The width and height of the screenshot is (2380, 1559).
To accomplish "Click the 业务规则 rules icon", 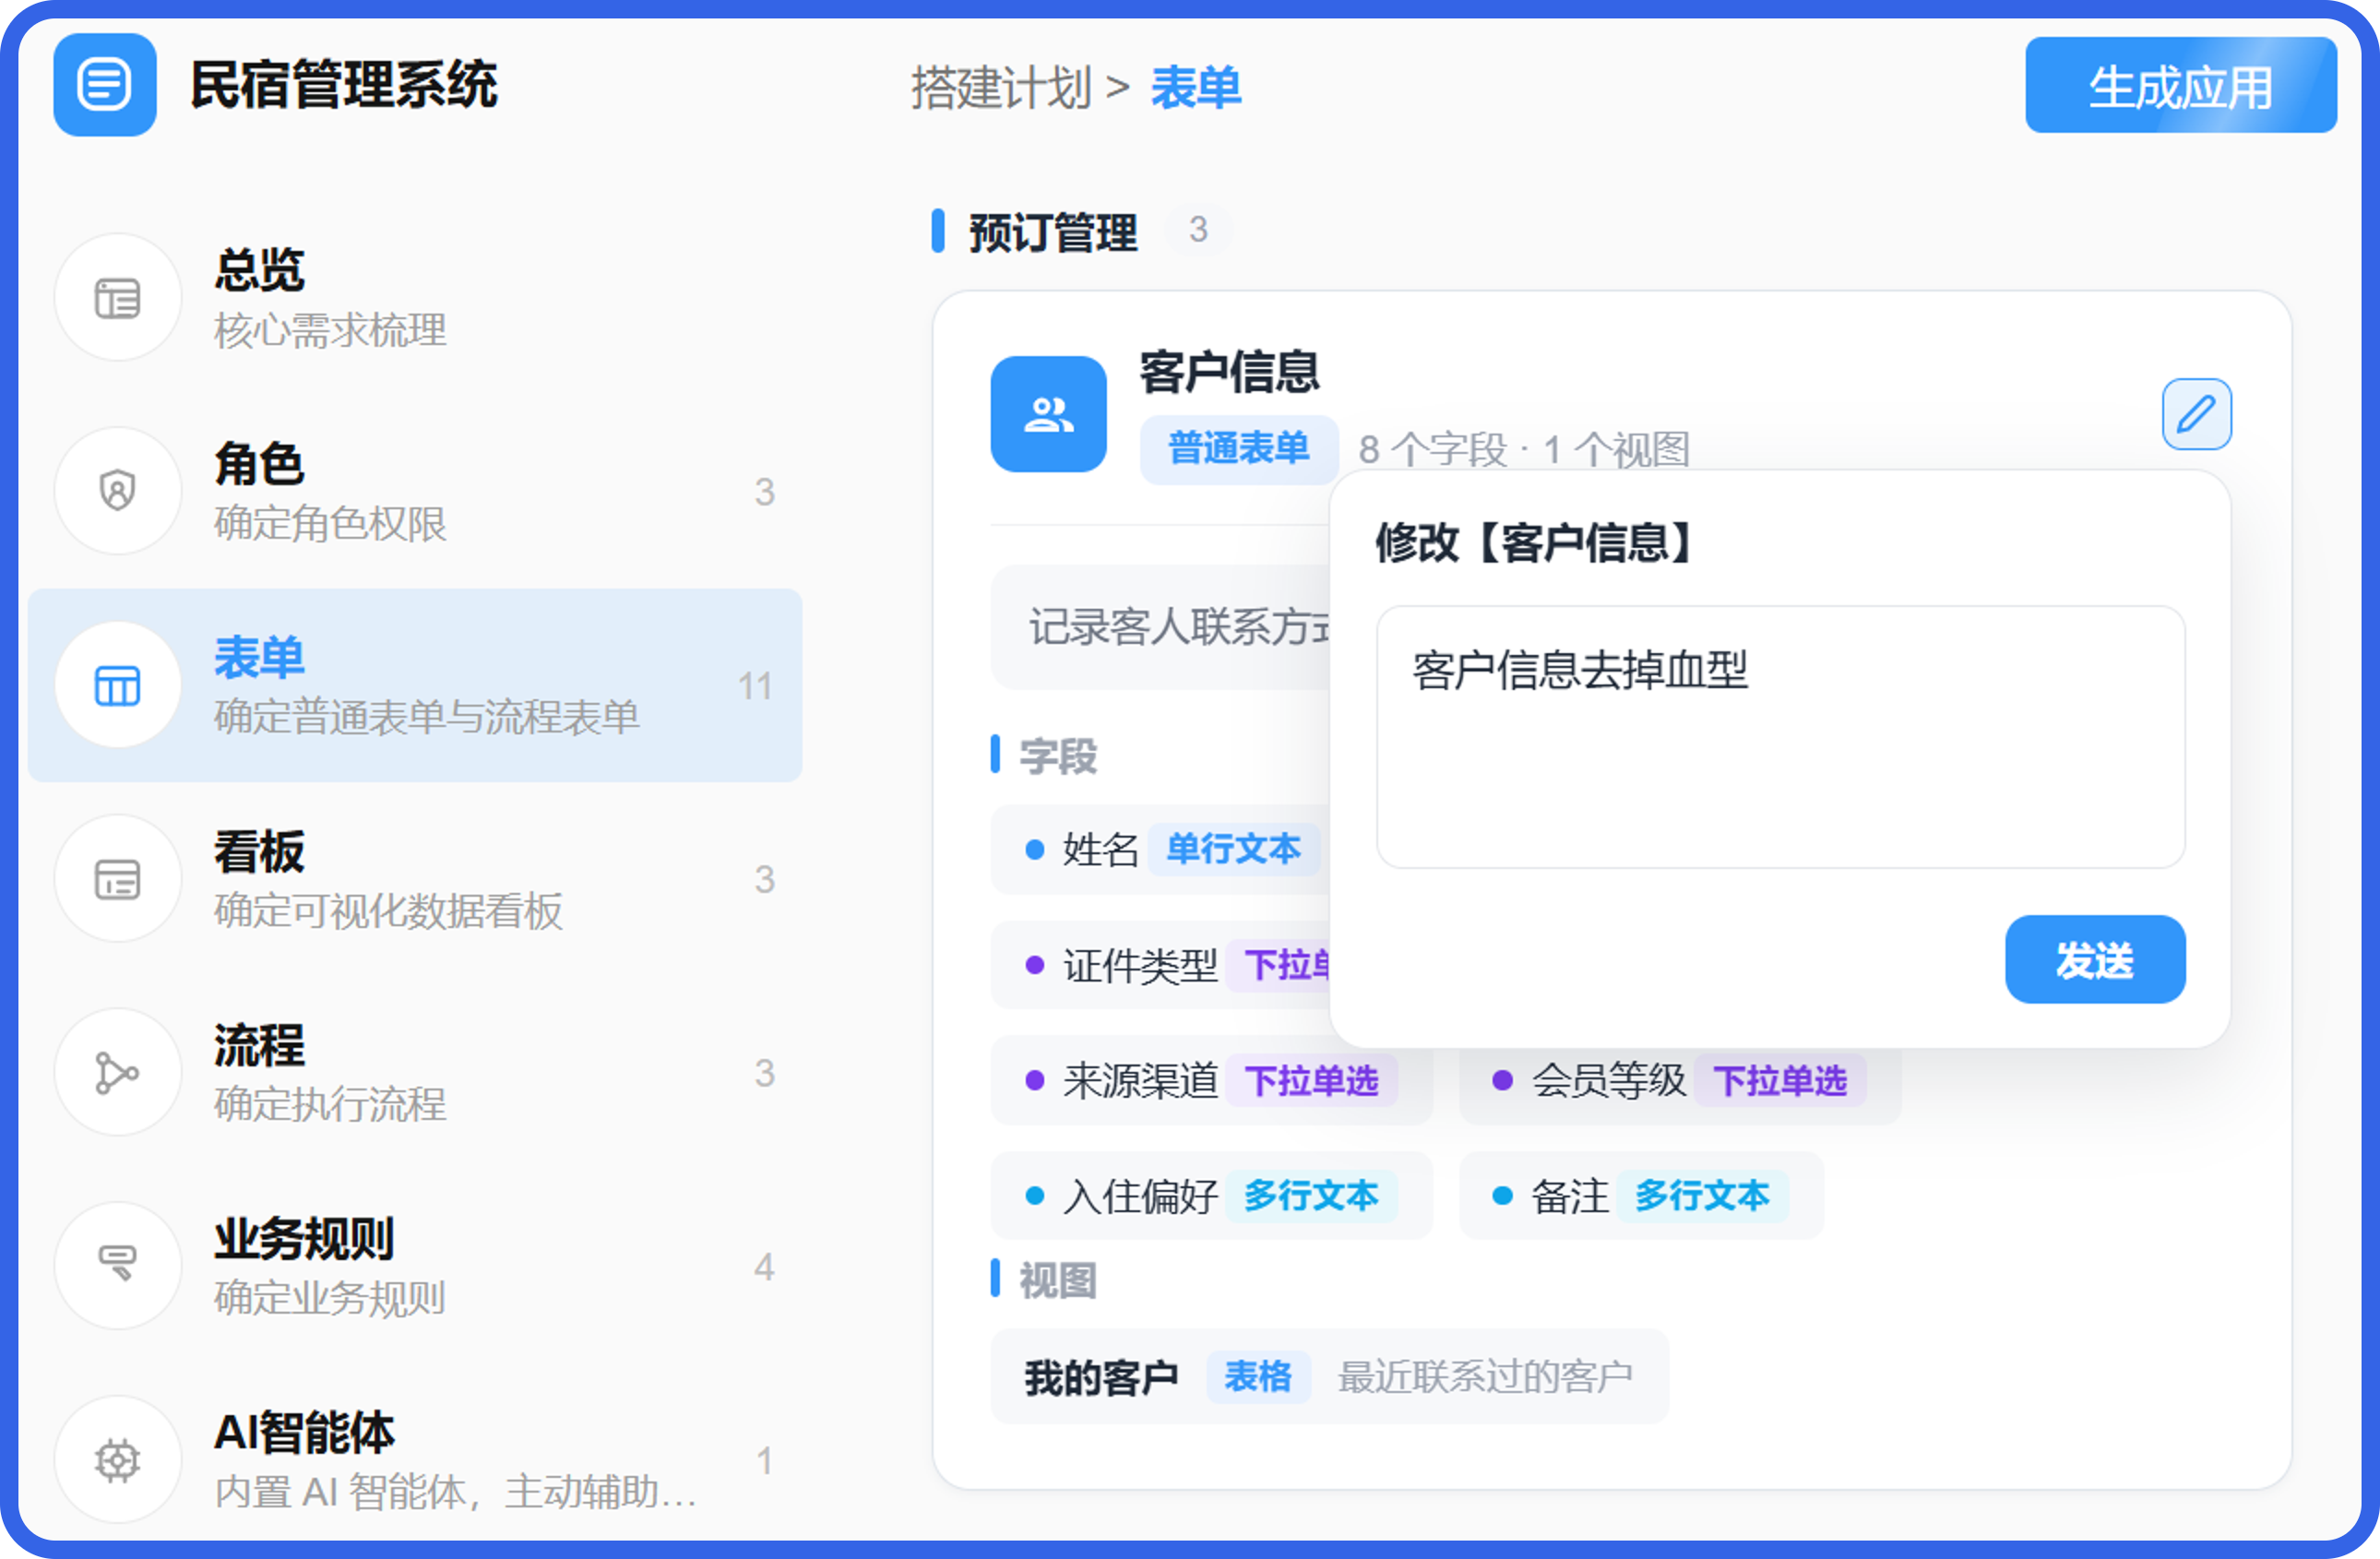I will (x=118, y=1266).
